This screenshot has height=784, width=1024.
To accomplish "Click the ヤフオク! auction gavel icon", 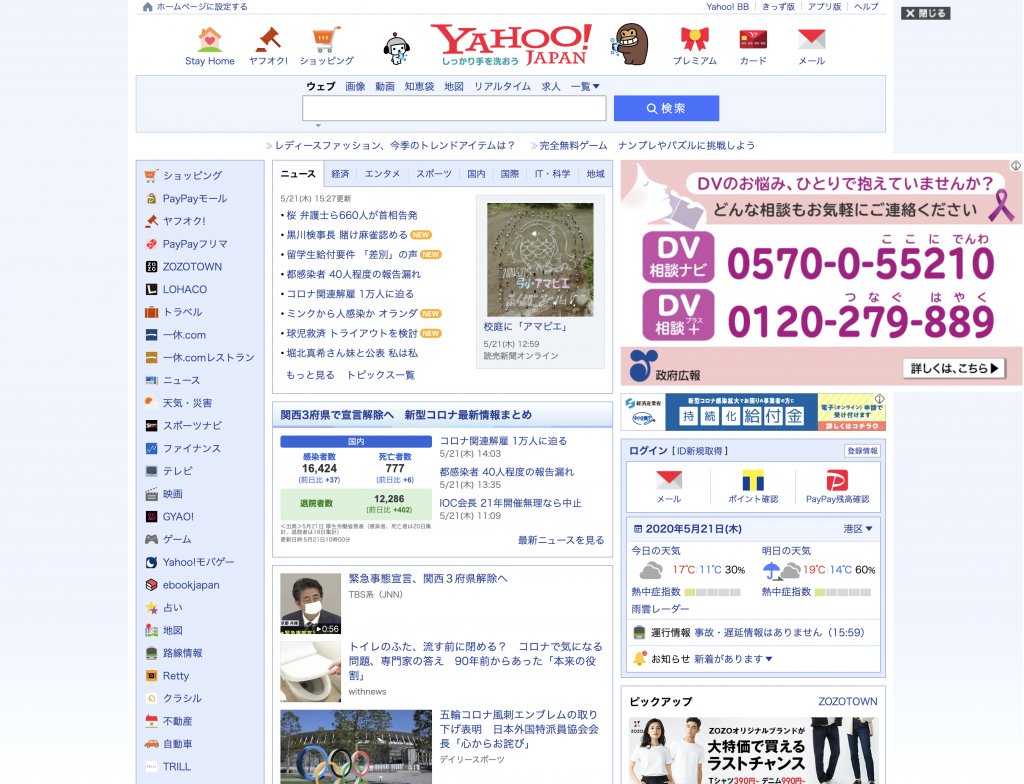I will (268, 41).
